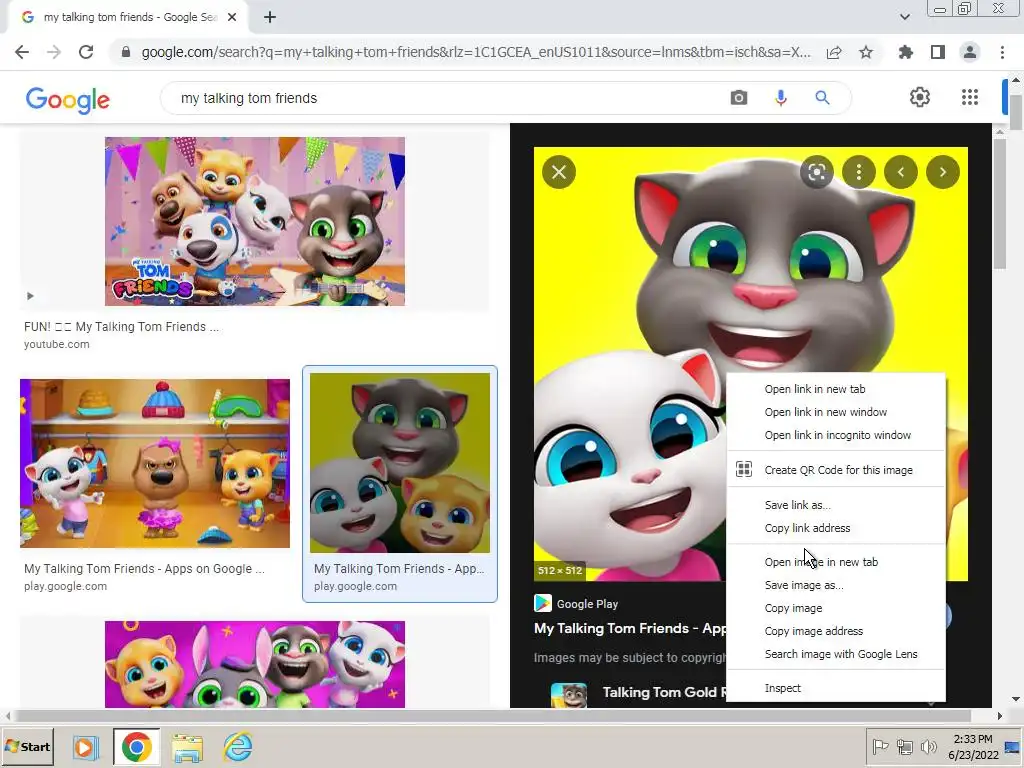1024x768 pixels.
Task: Launch Internet Explorer from the taskbar
Action: 238,747
